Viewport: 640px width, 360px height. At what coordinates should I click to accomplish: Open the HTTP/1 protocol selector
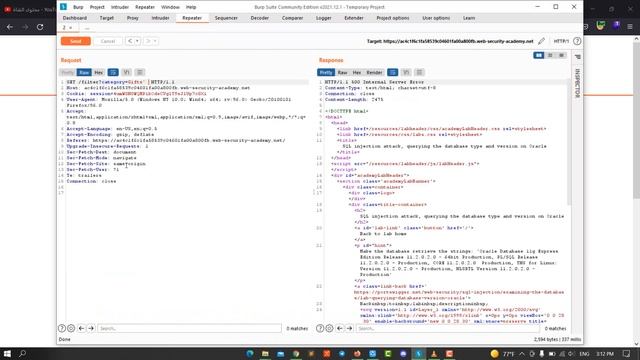point(561,41)
